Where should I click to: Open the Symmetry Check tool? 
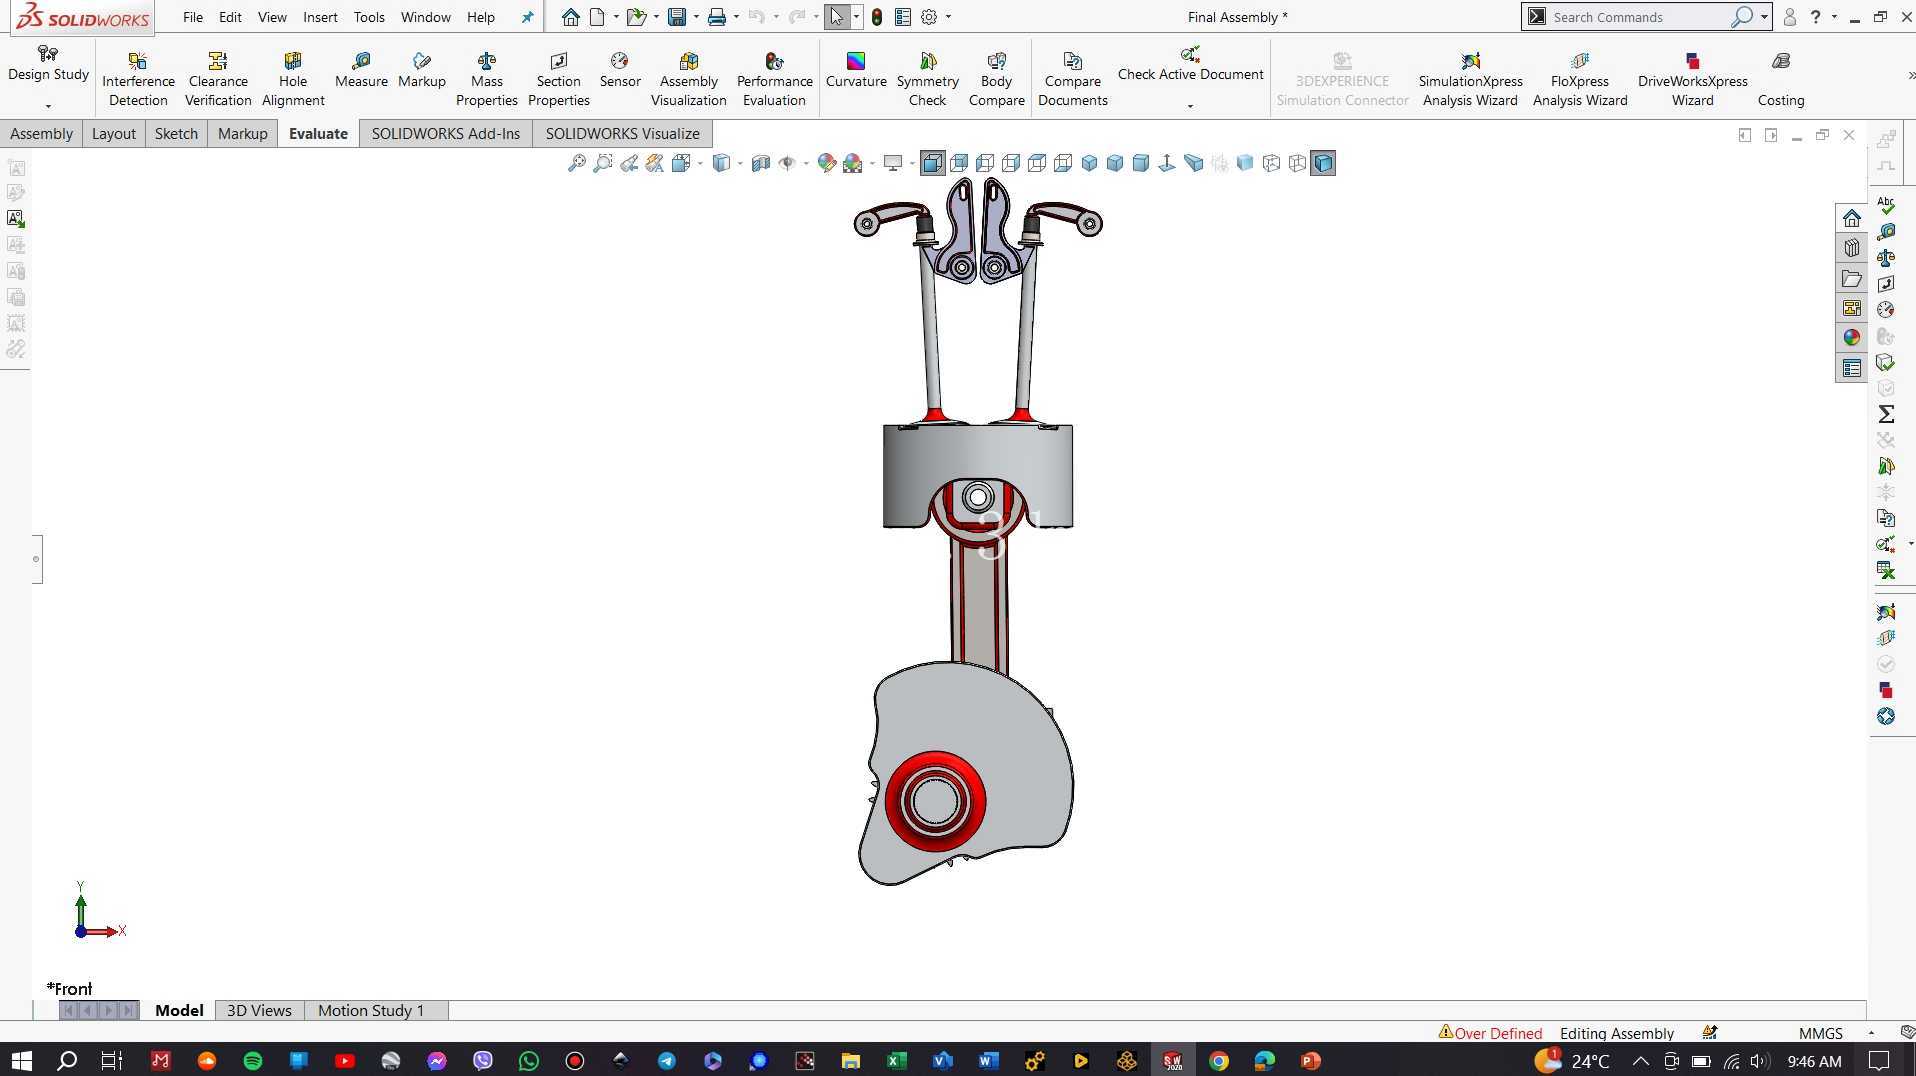[x=927, y=78]
